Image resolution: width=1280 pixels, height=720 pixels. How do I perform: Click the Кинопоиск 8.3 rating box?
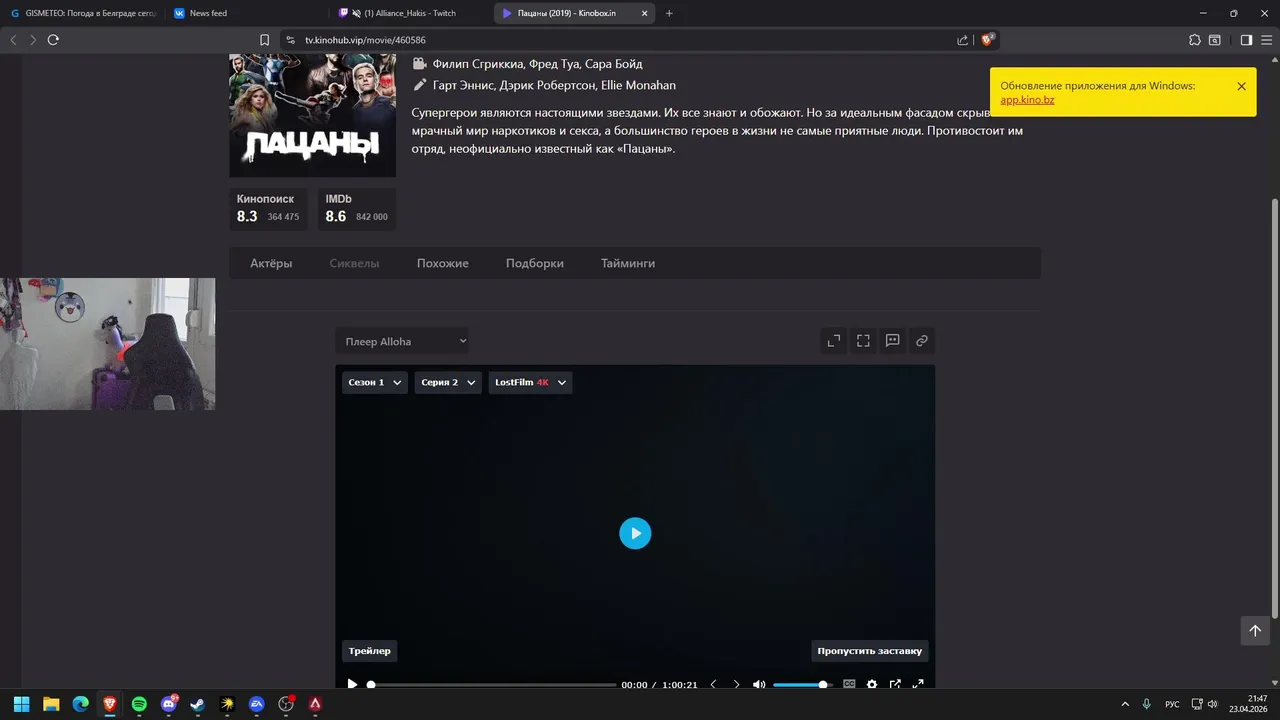(x=269, y=208)
